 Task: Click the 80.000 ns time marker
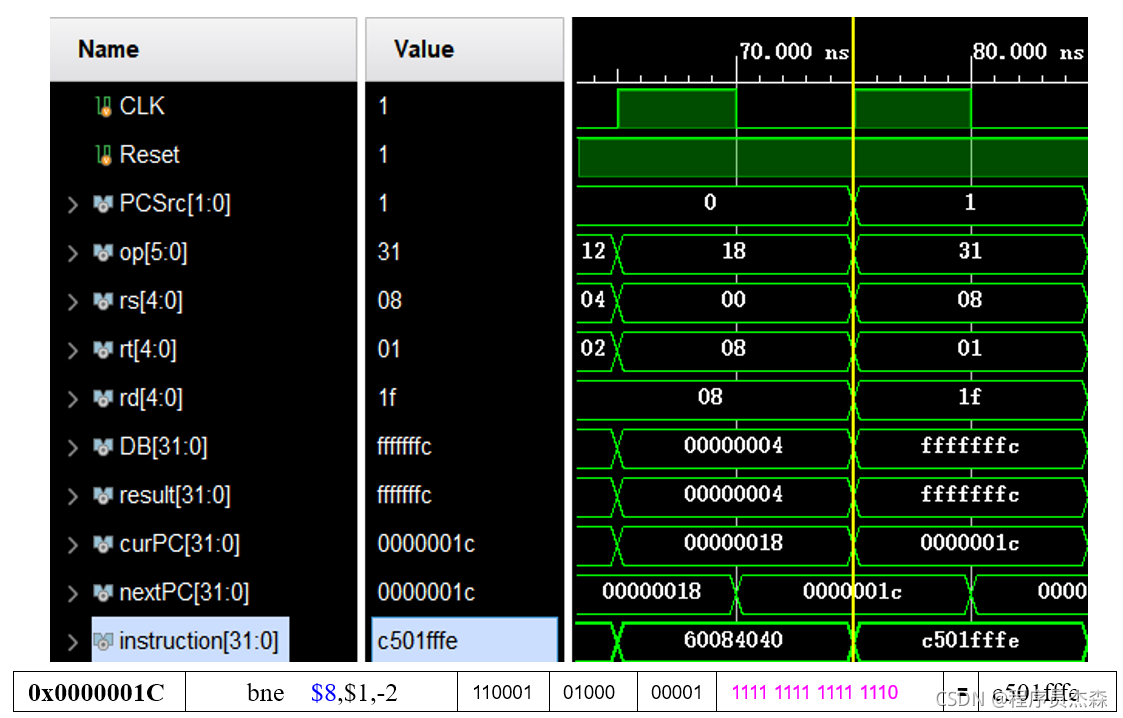pyautogui.click(x=1028, y=52)
